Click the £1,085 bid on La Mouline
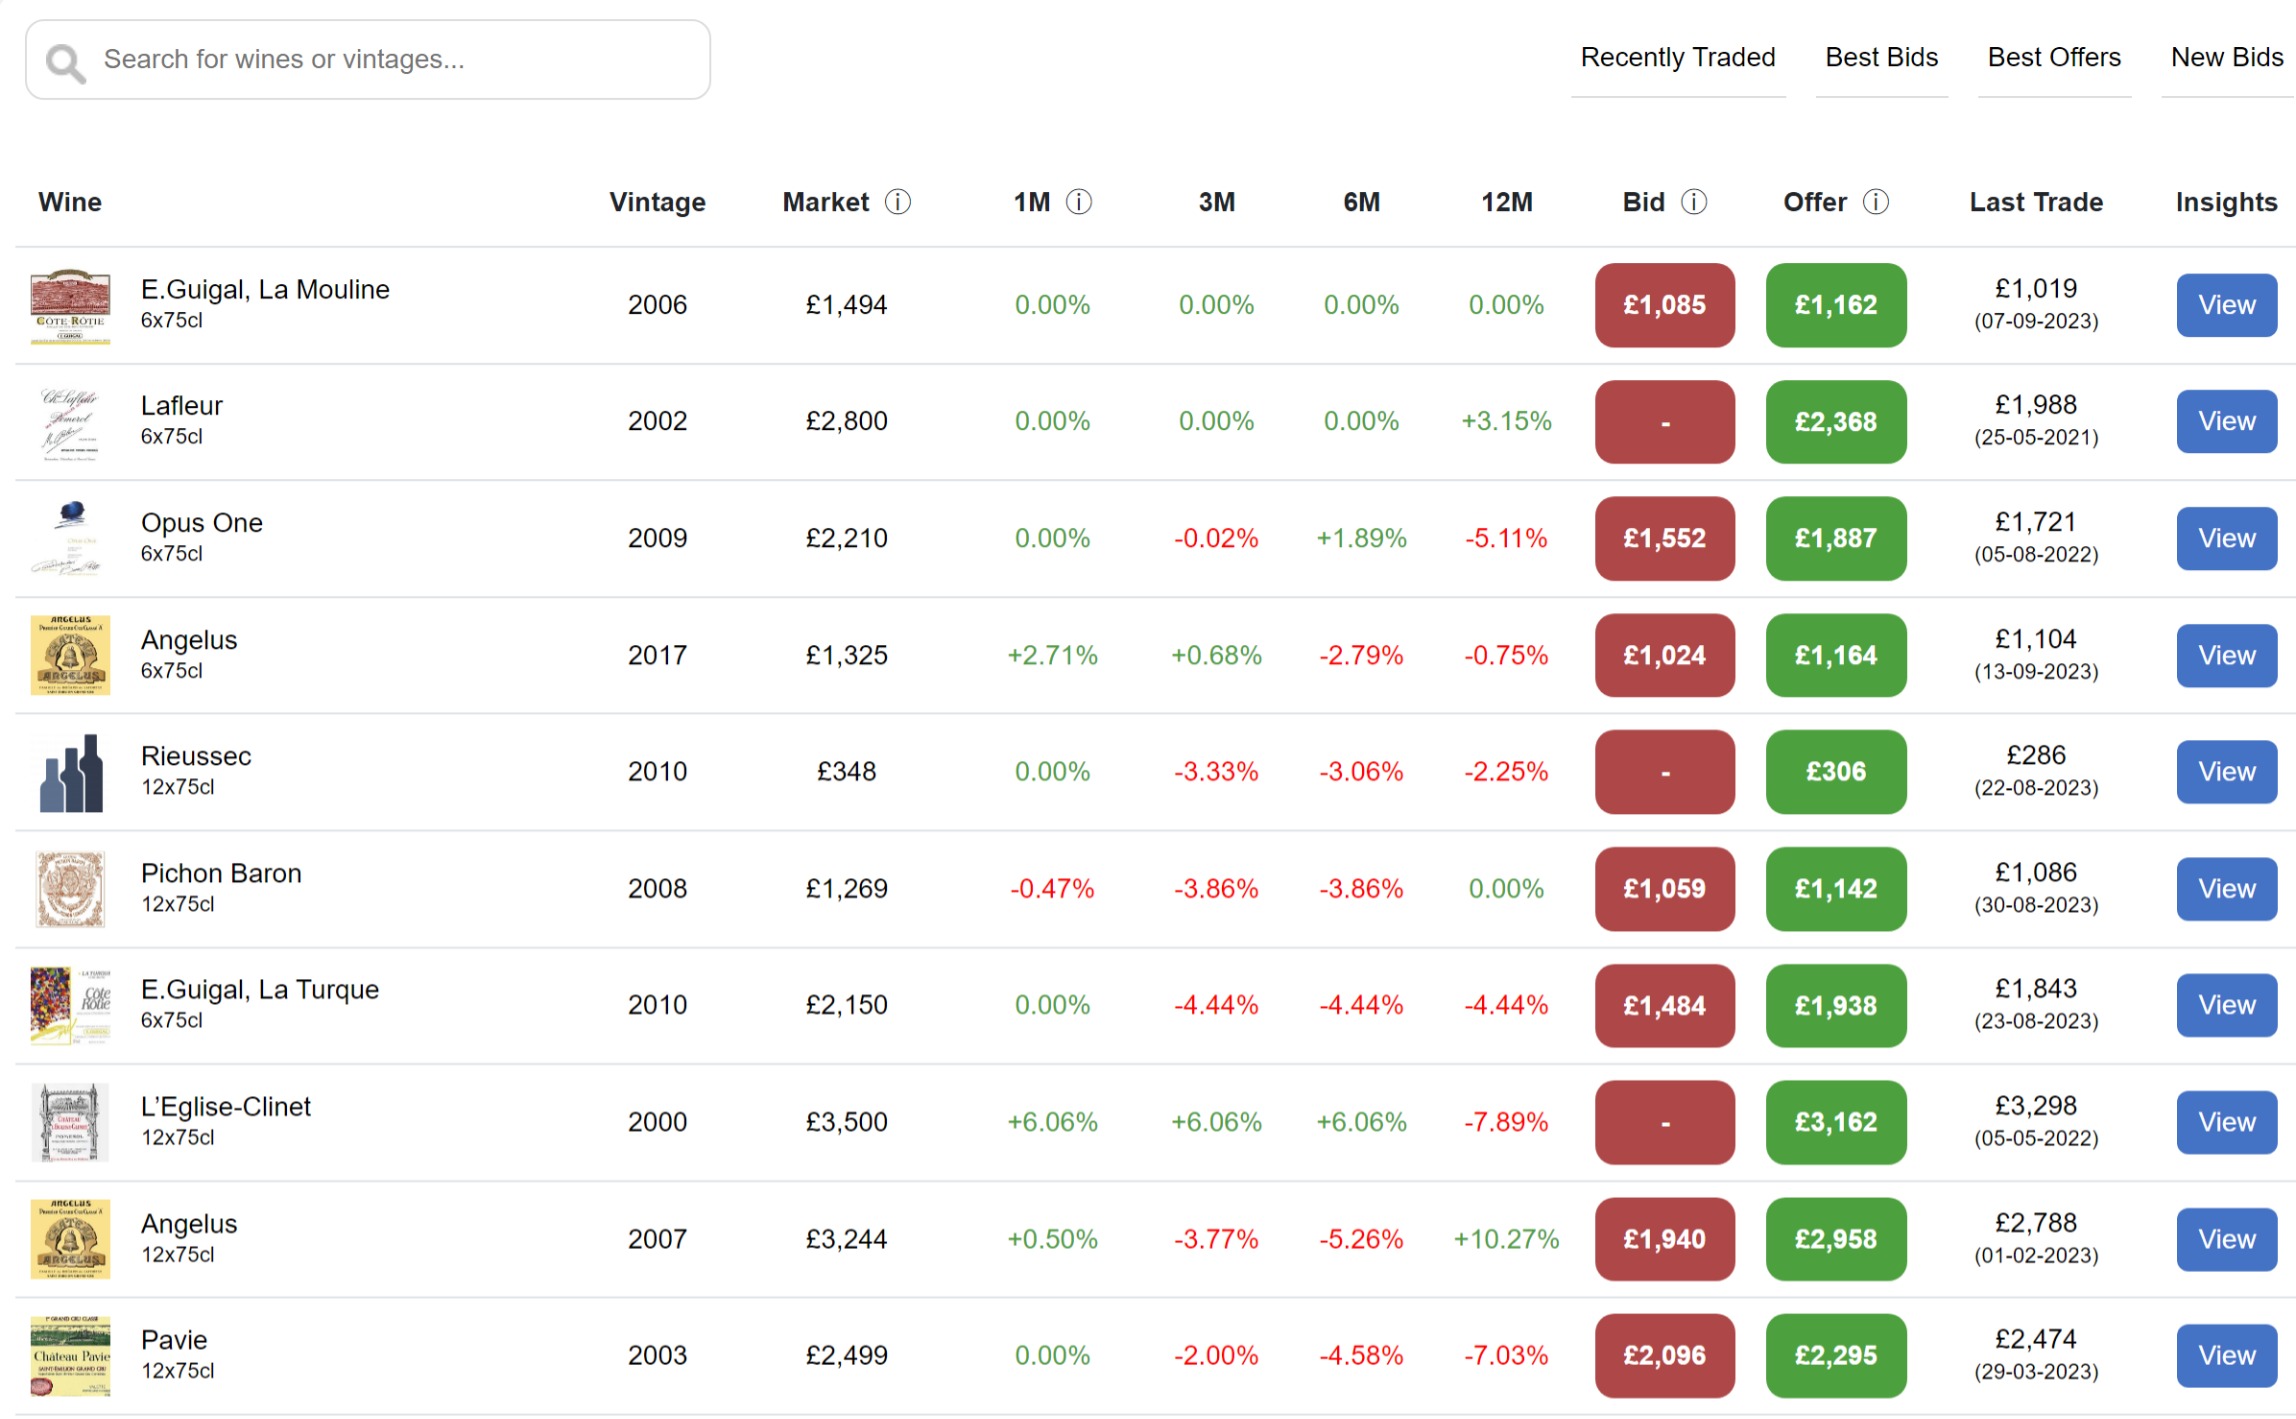Viewport: 2296px width, 1419px height. [1665, 305]
